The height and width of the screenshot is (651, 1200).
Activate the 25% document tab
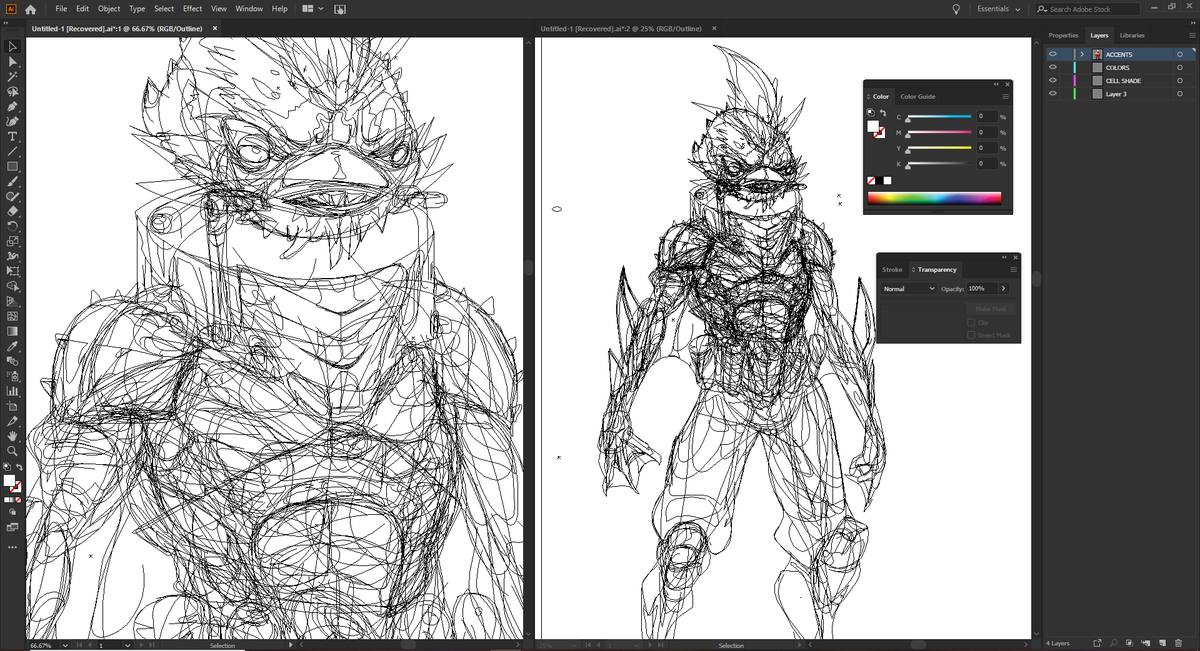pos(620,28)
